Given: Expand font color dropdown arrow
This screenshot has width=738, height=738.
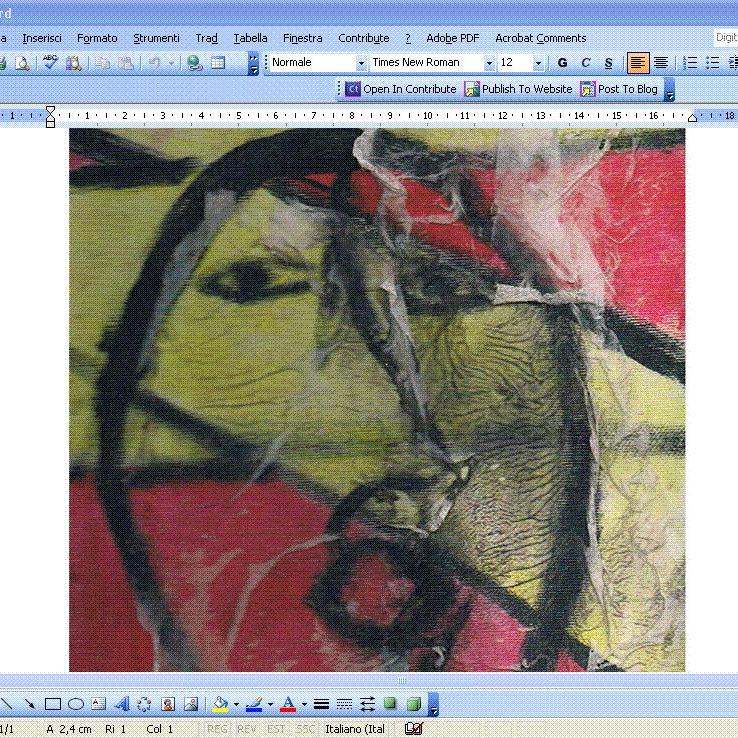Looking at the screenshot, I should pyautogui.click(x=304, y=705).
